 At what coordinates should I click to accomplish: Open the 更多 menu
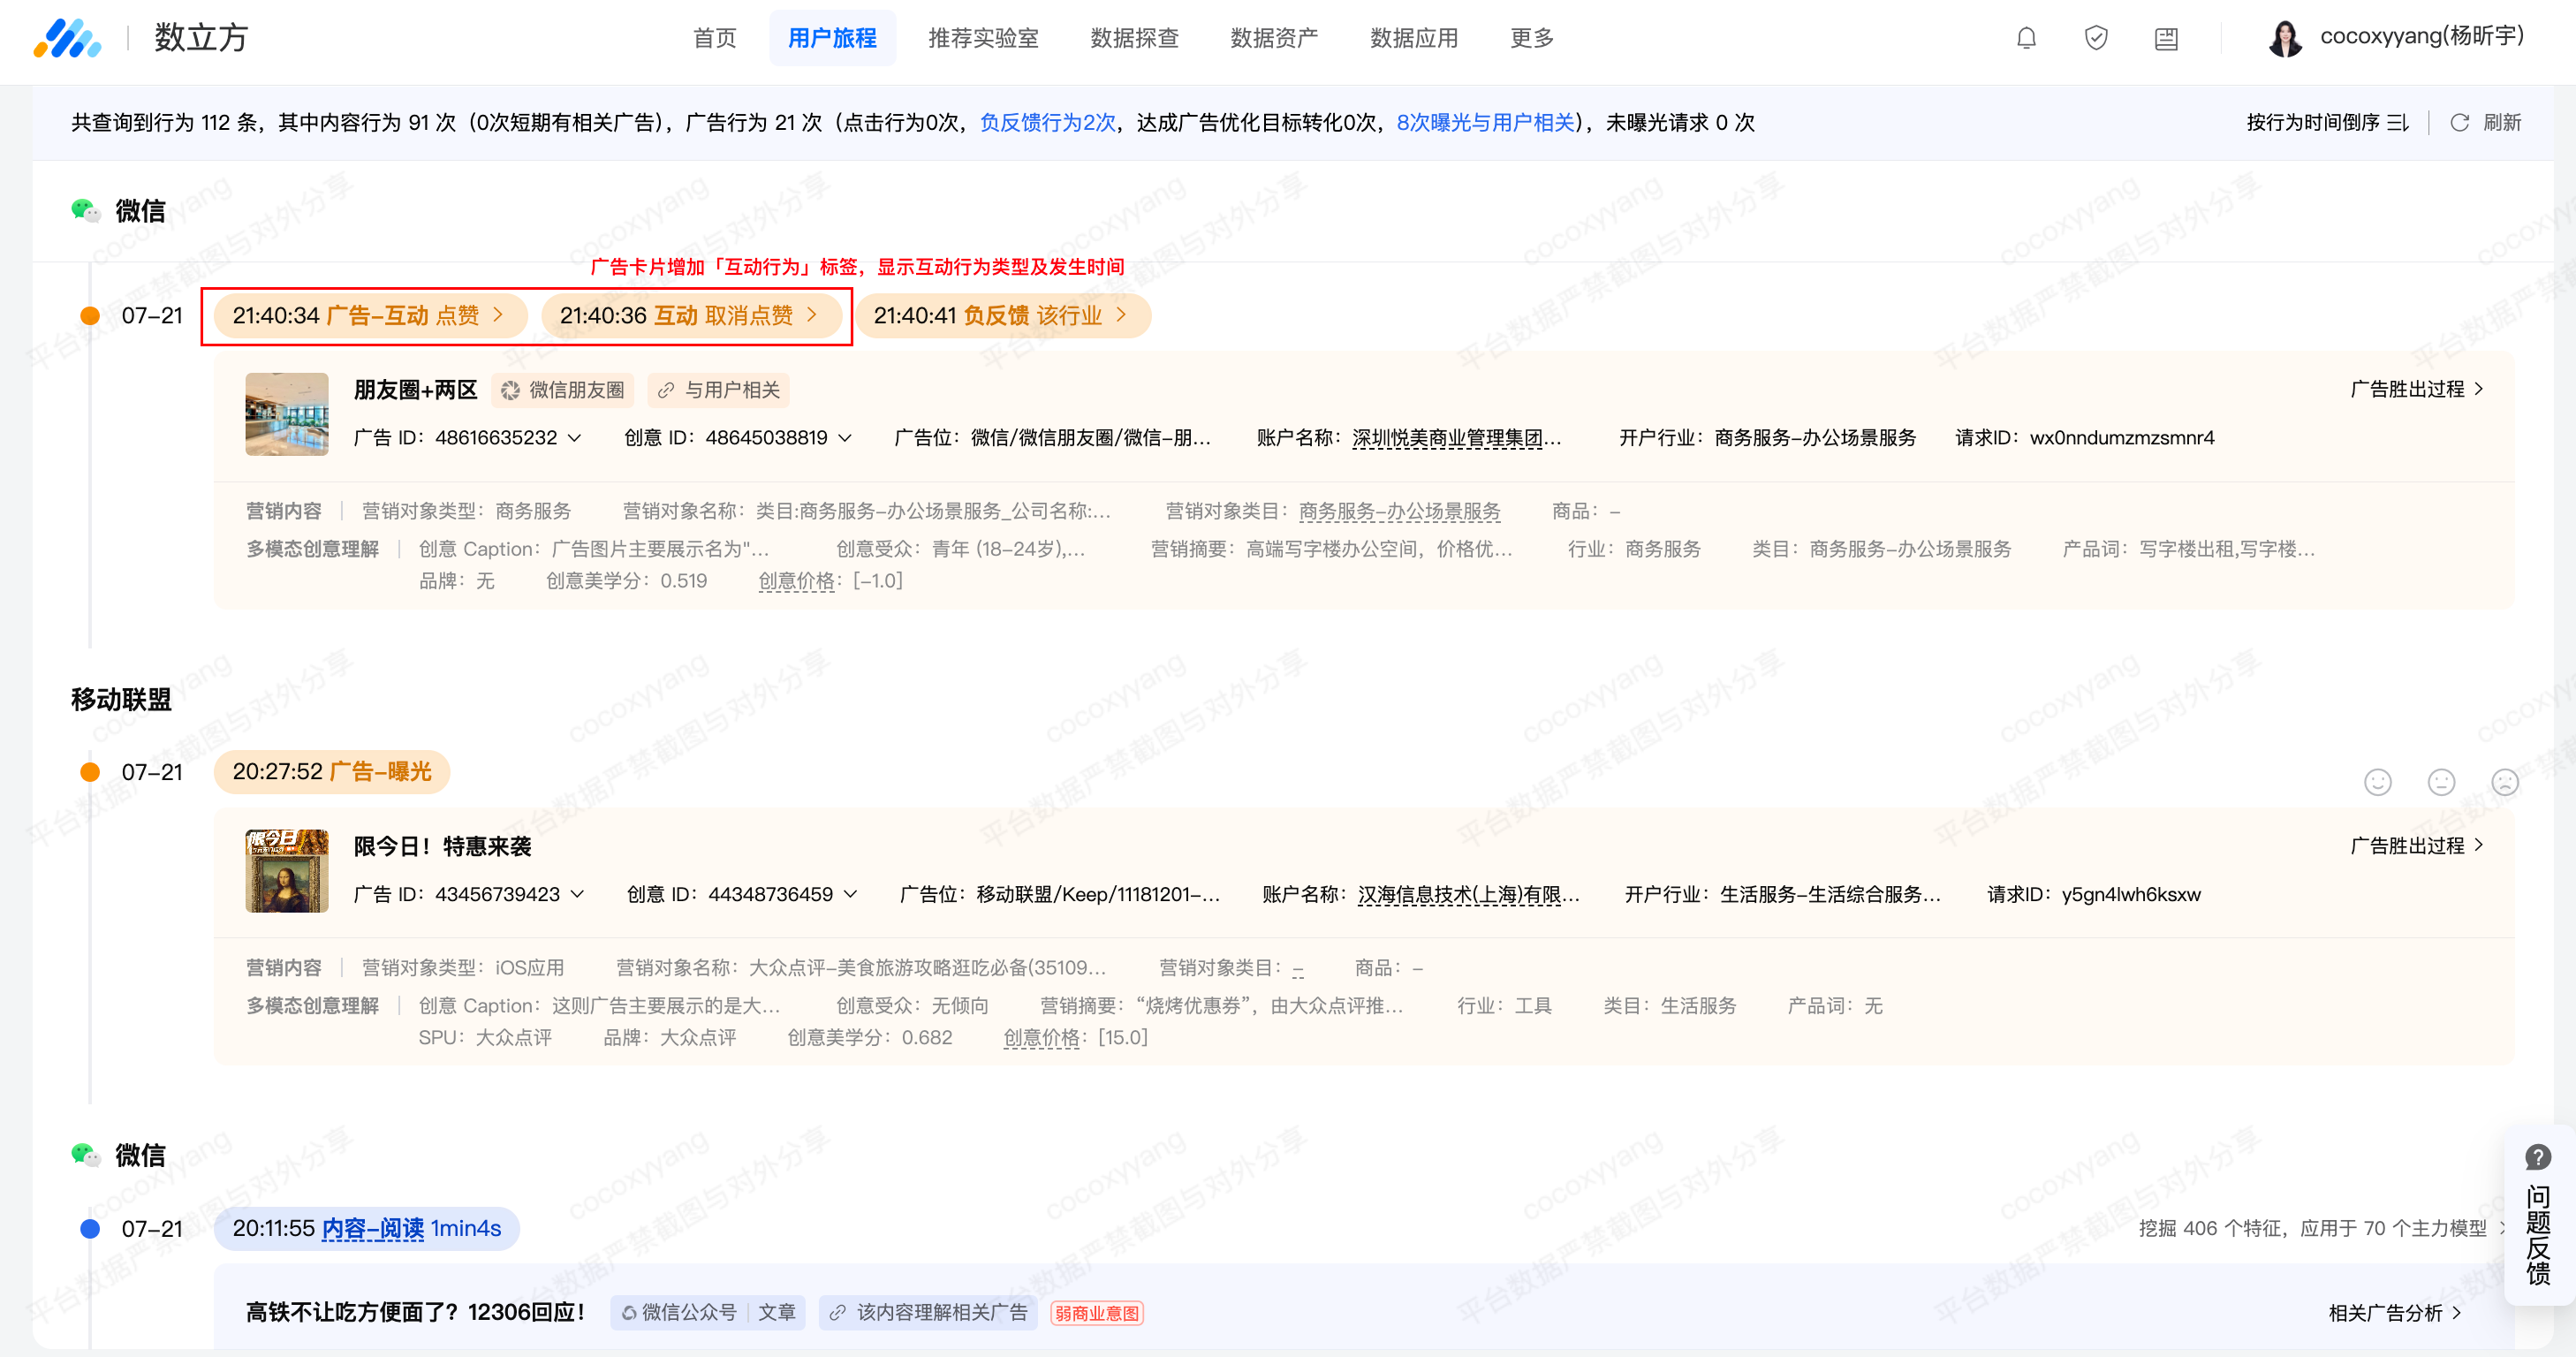pos(1531,38)
